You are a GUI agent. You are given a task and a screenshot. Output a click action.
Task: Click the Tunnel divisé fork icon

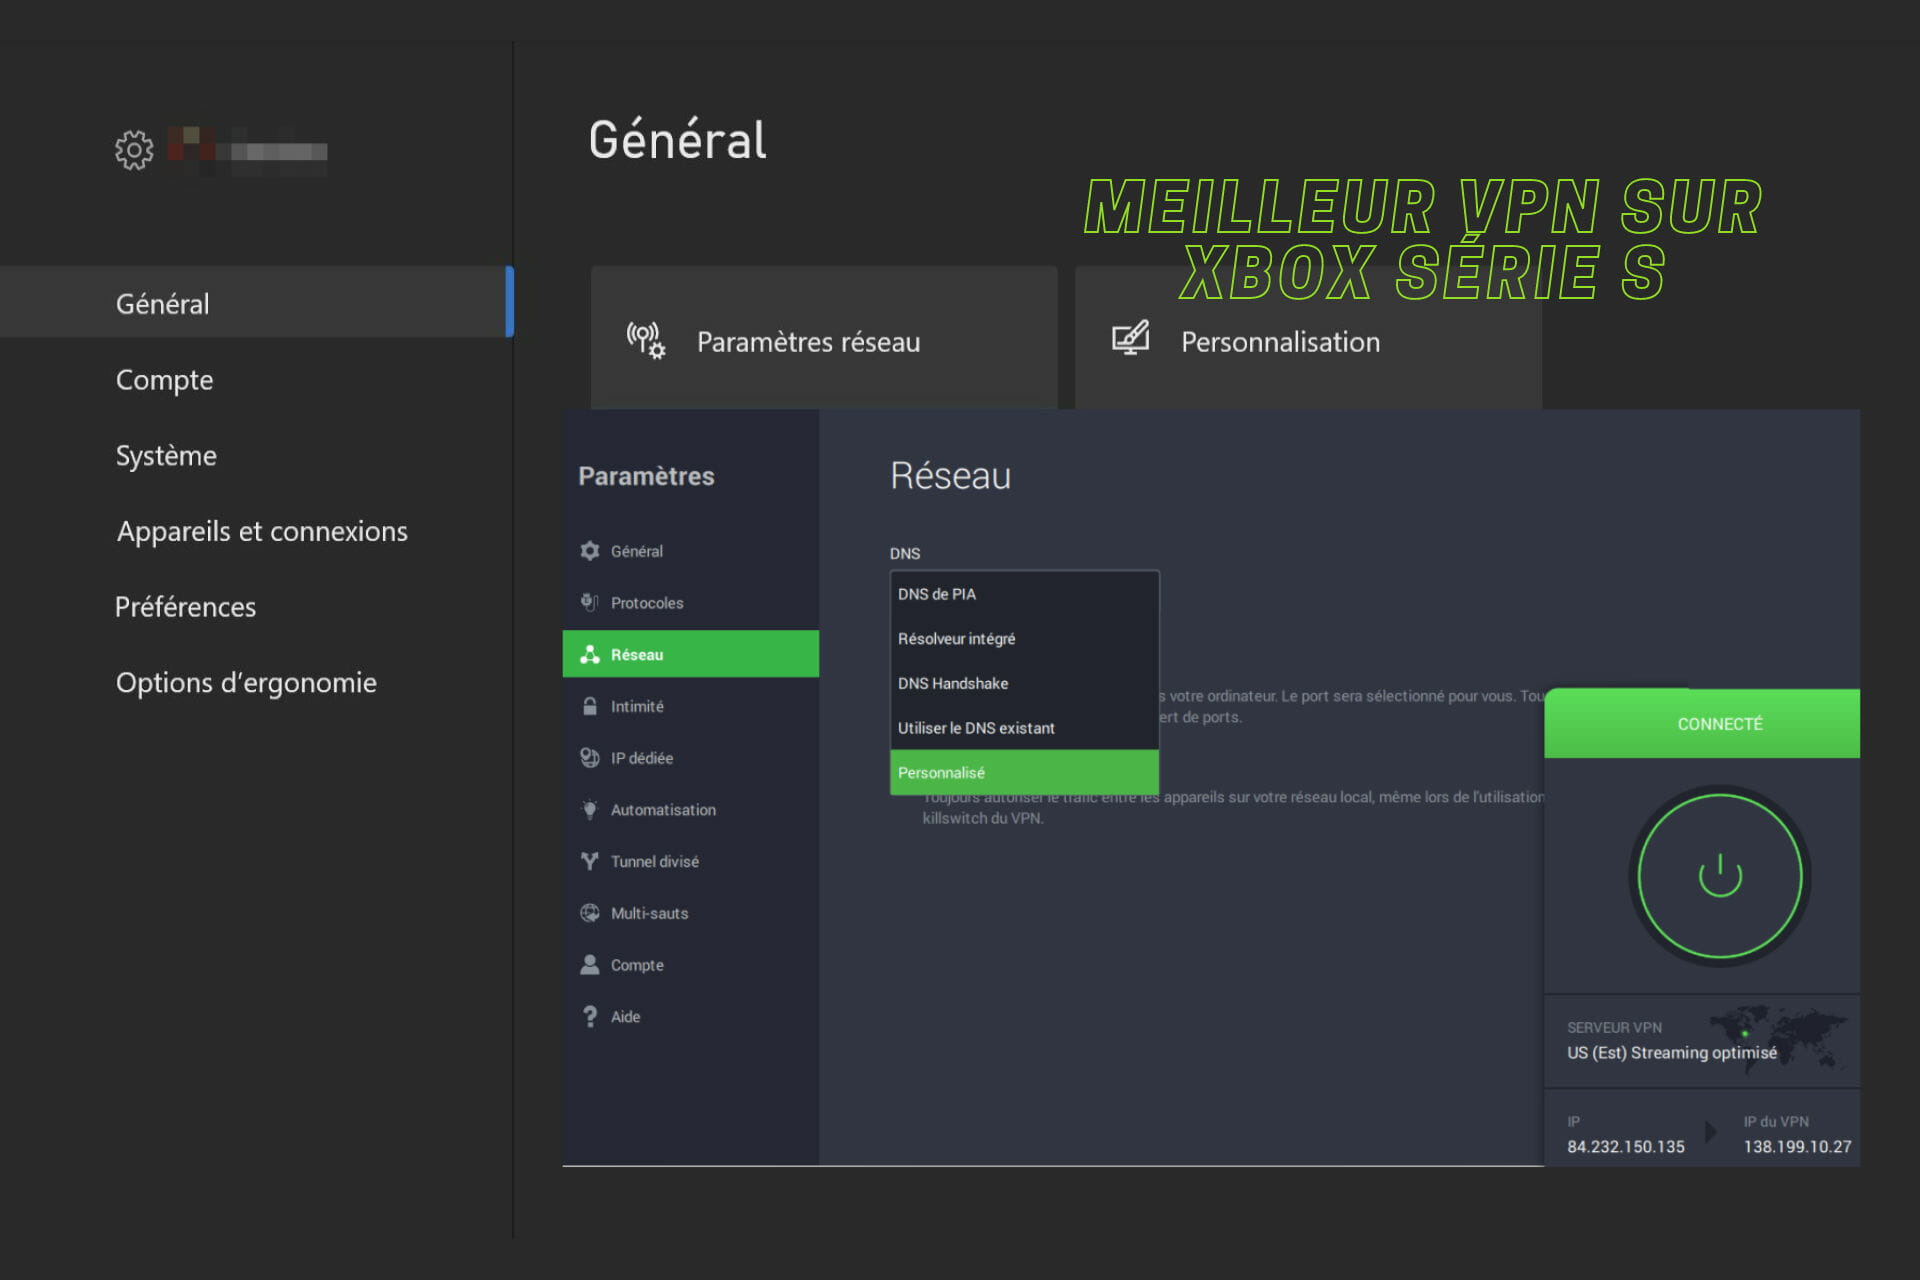click(590, 861)
